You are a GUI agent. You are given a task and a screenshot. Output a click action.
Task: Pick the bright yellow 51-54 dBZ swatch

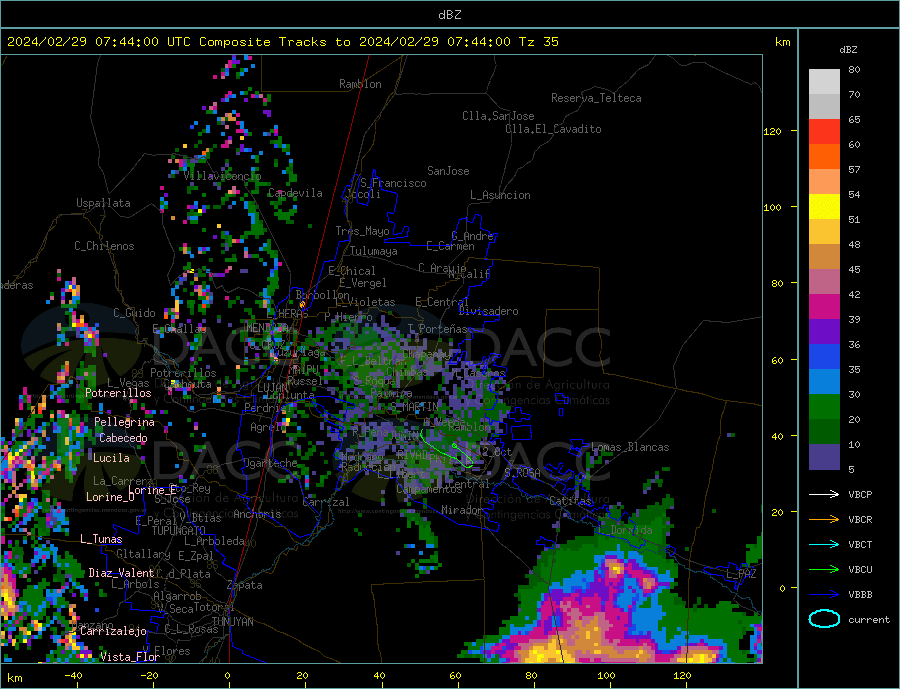pyautogui.click(x=824, y=207)
